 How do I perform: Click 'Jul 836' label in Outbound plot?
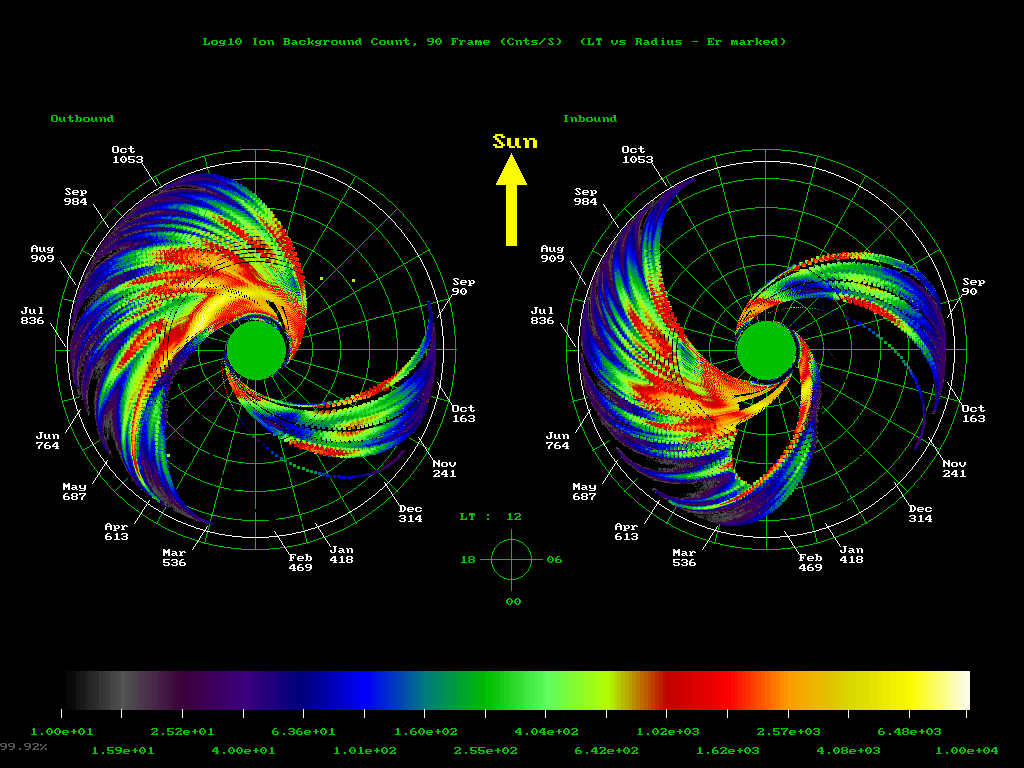tap(32, 315)
